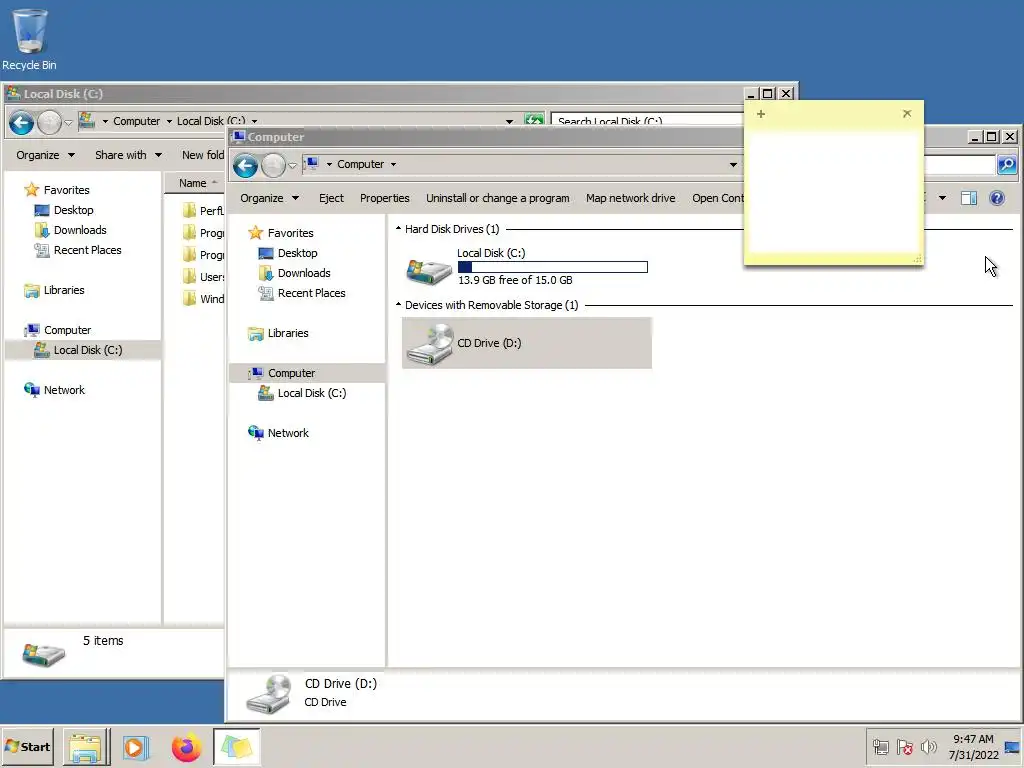Click the clock showing 9:47 AM

[x=973, y=739]
